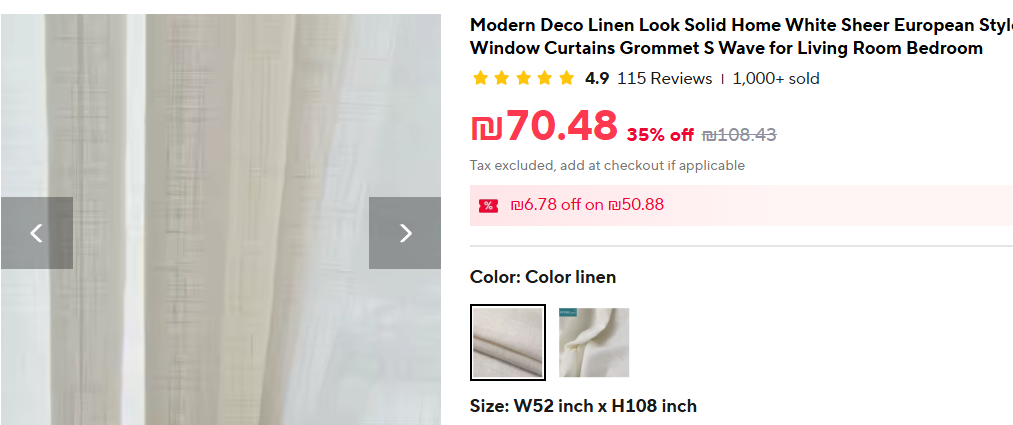
Task: Click the 1,000+ sold text
Action: pos(776,78)
